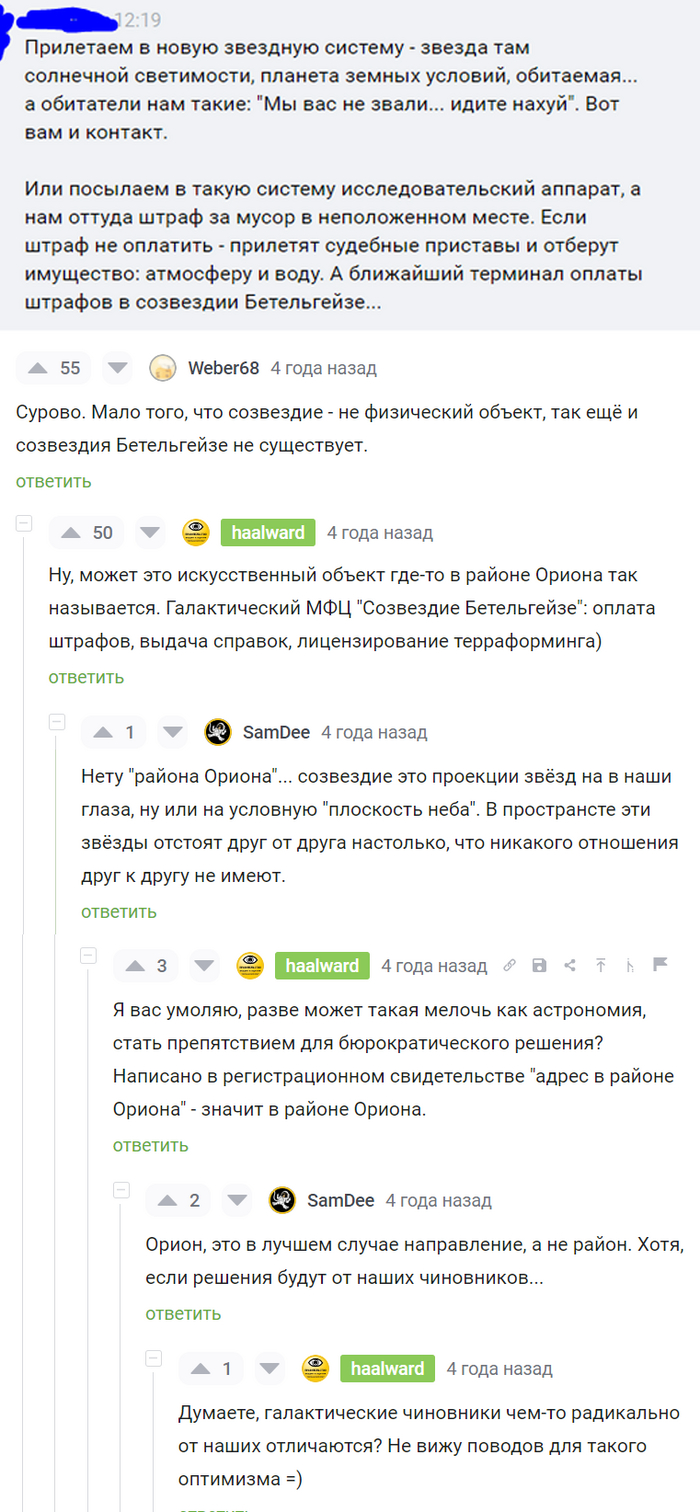Upvote haalward's comment rated 50
Viewport: 700px width, 1512px height.
[x=70, y=532]
